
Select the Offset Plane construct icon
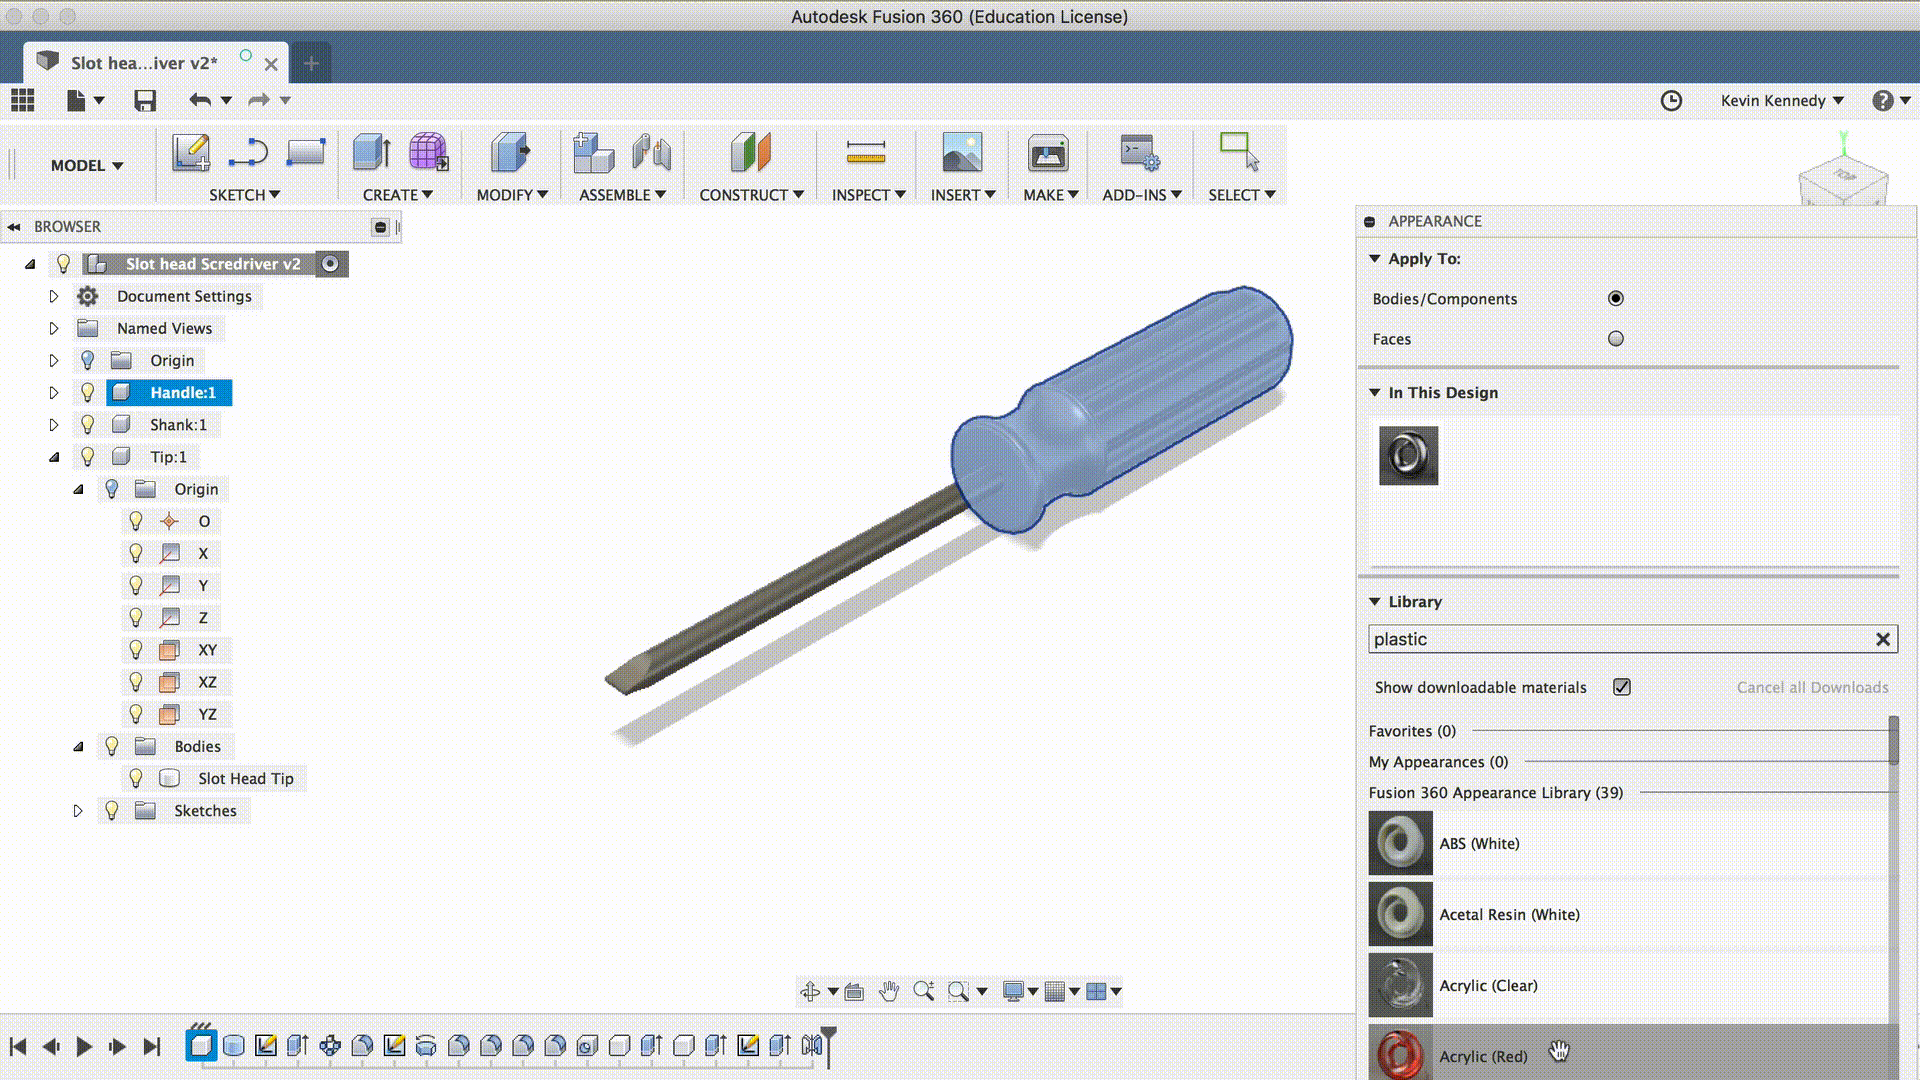tap(750, 153)
